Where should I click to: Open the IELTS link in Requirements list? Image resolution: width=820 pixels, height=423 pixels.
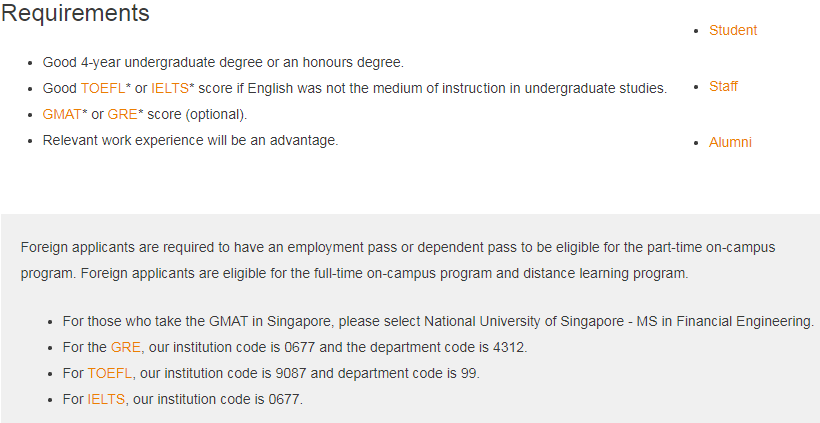(x=169, y=88)
